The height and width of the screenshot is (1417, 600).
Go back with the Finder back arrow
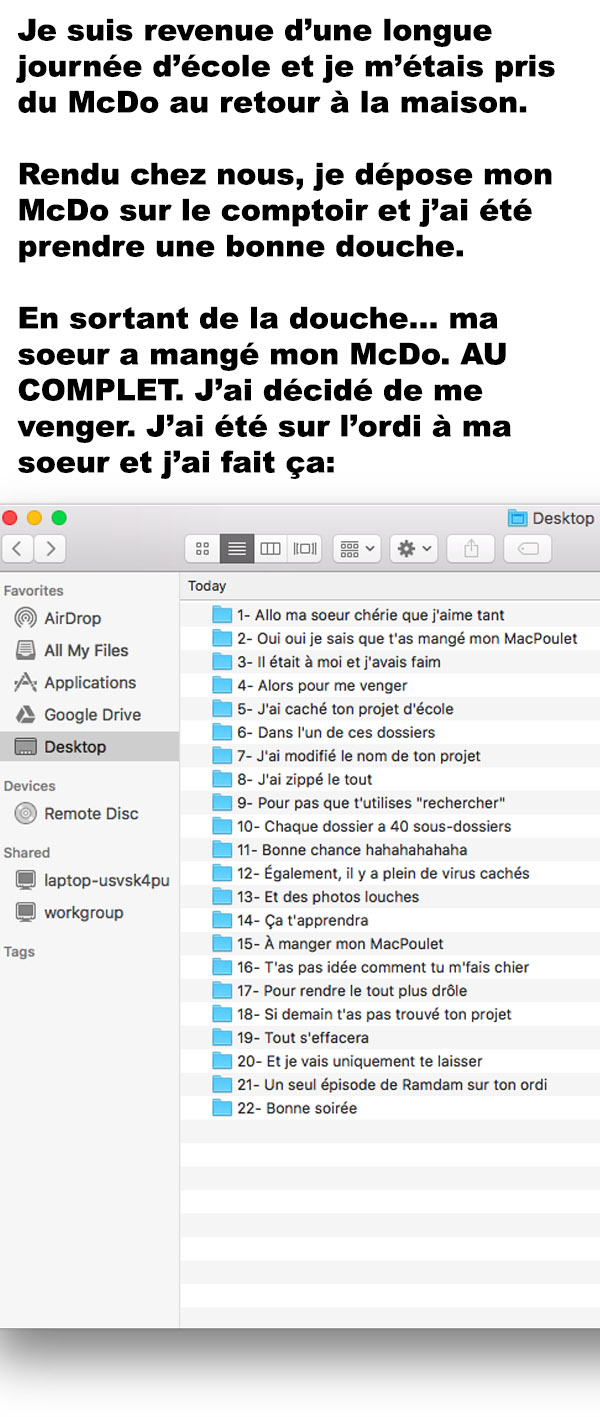(17, 548)
